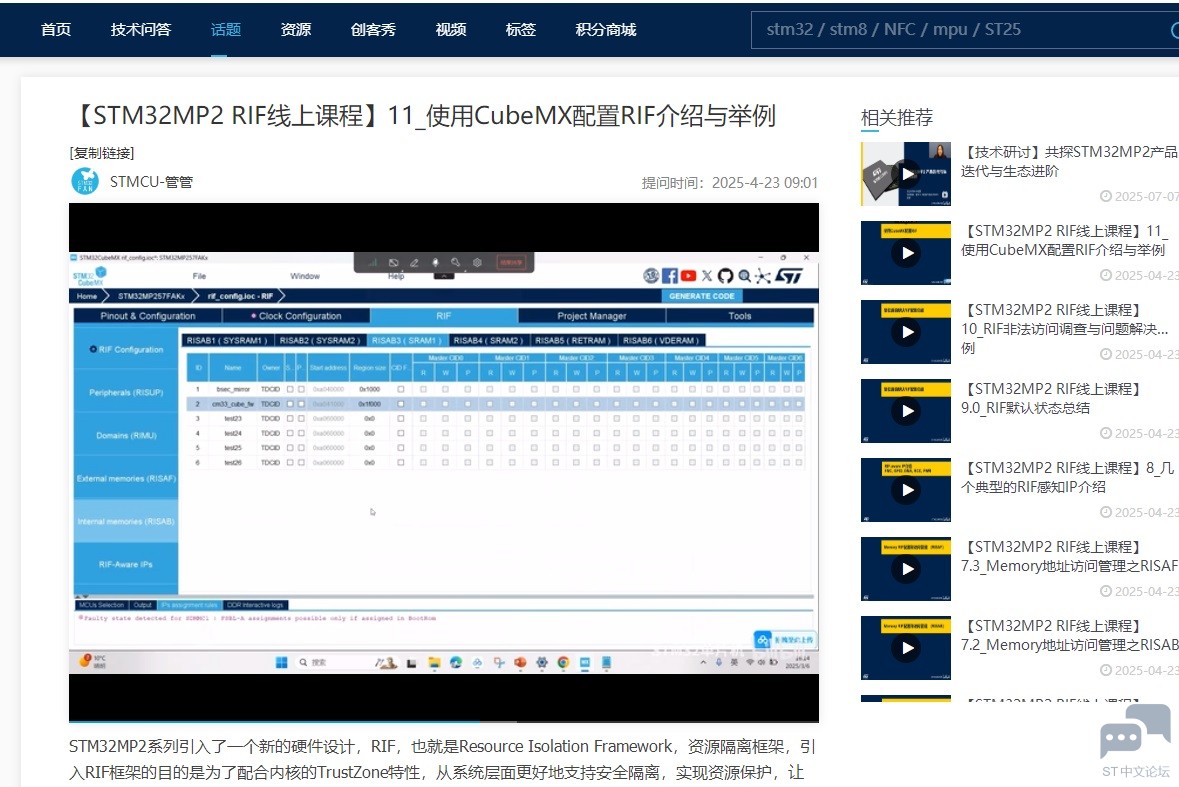This screenshot has width=1179, height=787.
Task: Play the 技术研讨 STM32MP2 recommended video
Action: 906,174
